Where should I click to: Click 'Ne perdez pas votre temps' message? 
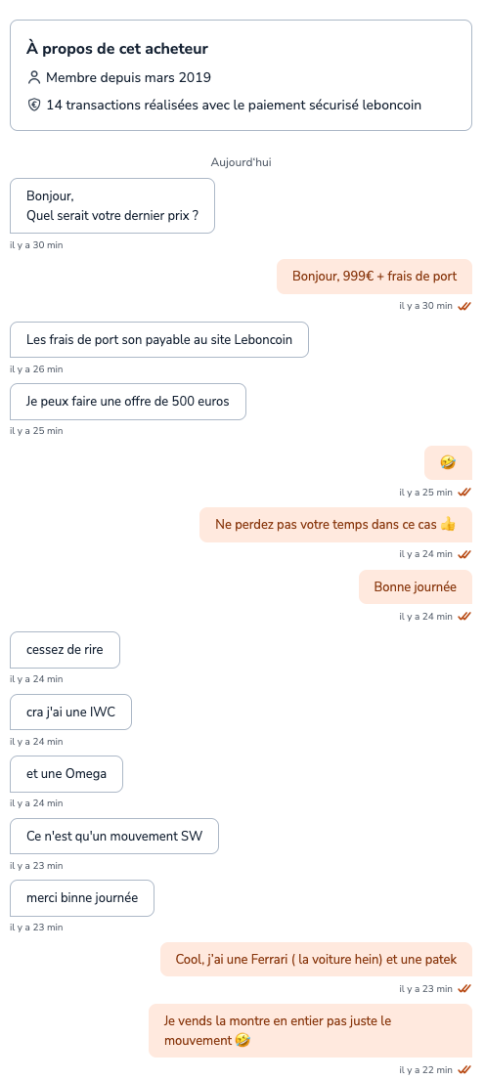tap(336, 525)
